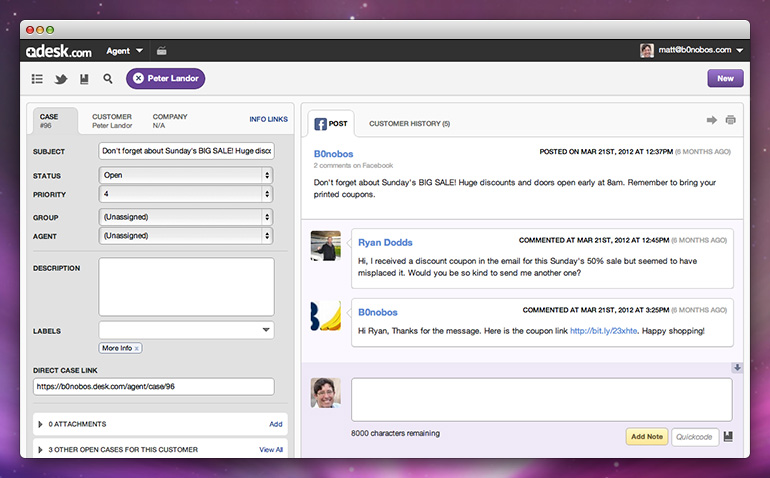Open the Status dropdown showing Open
770x478 pixels.
tap(186, 175)
